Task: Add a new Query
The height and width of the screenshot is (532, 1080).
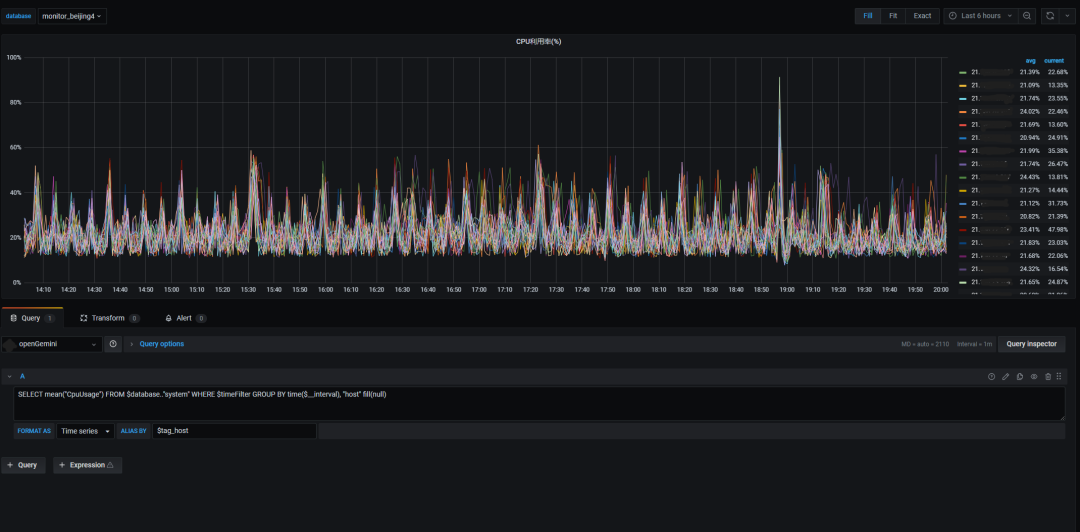Action: pos(23,465)
